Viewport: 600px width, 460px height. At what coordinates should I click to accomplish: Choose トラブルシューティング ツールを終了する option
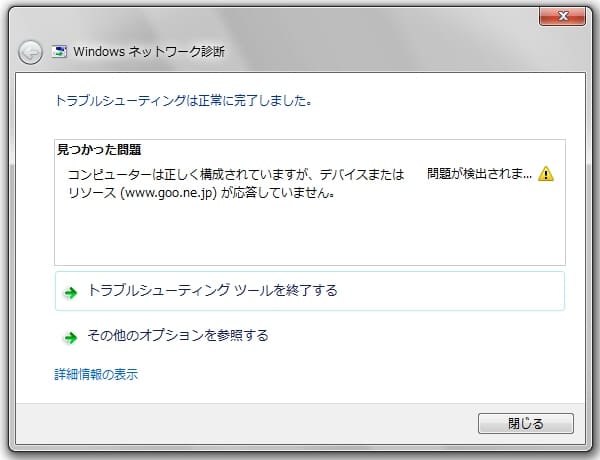click(212, 291)
